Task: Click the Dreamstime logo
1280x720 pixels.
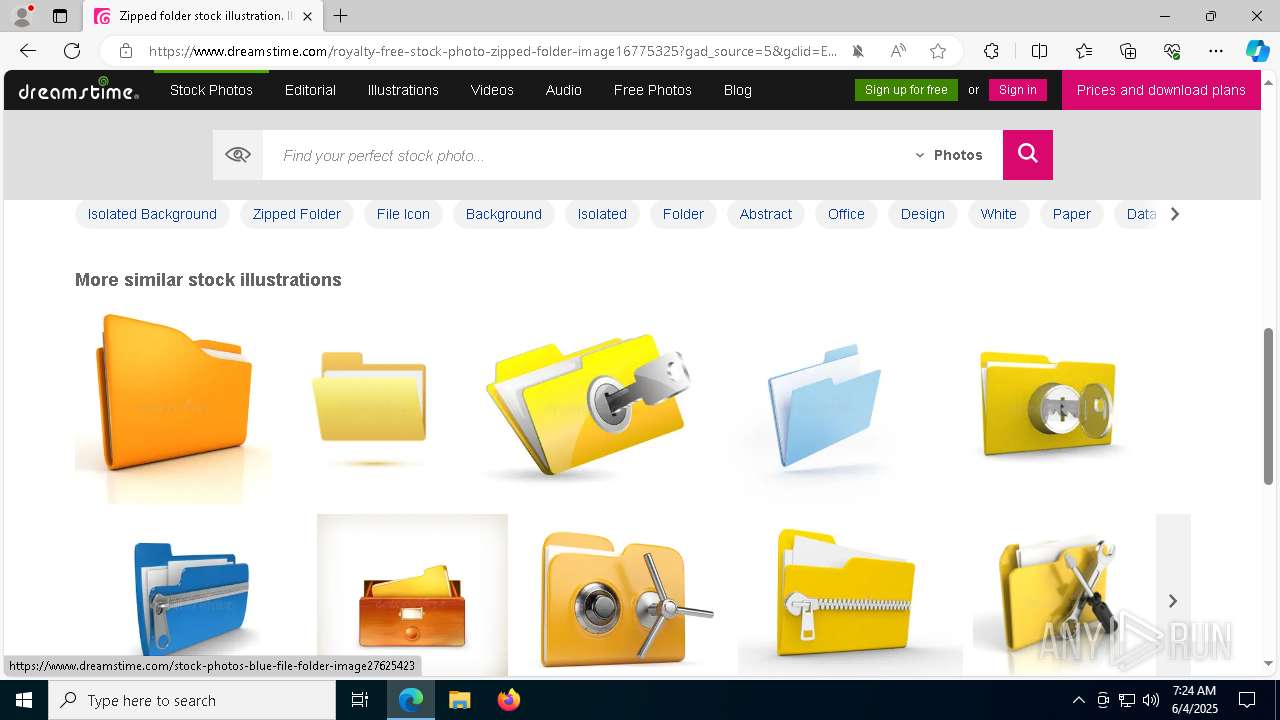Action: [x=78, y=90]
